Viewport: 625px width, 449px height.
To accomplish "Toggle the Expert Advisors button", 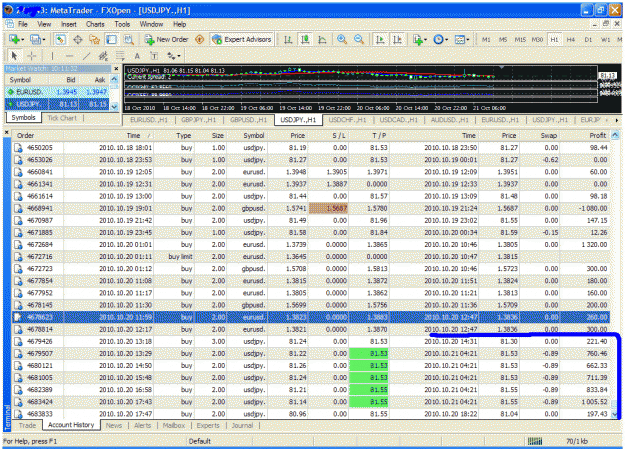I will 242,39.
